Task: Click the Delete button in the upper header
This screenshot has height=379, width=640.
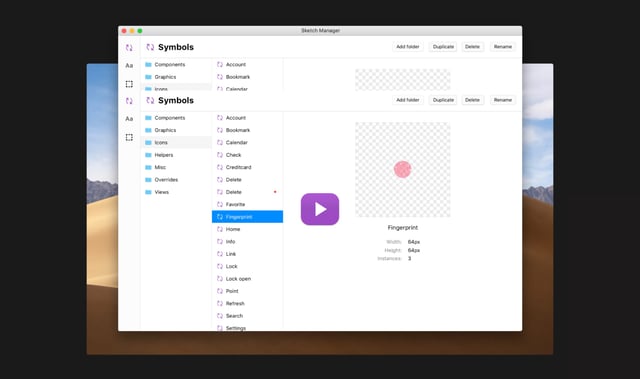Action: click(x=473, y=47)
